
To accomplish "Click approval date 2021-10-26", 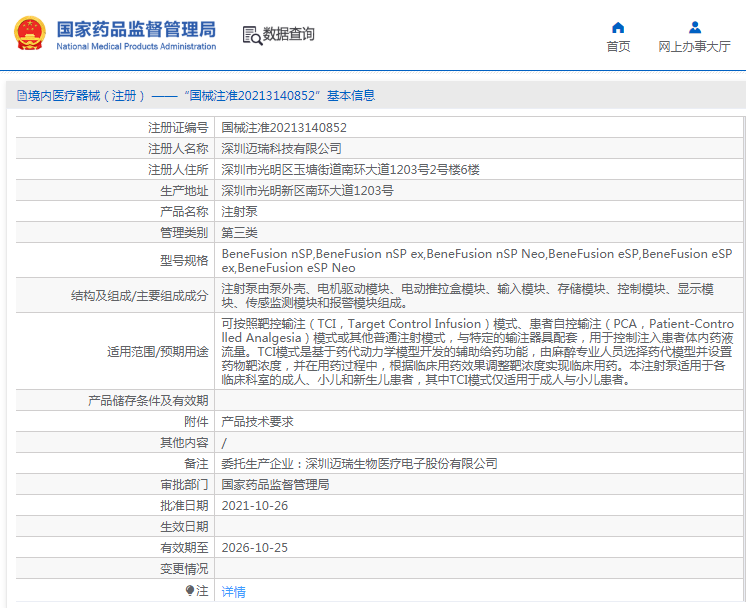I will pos(255,505).
